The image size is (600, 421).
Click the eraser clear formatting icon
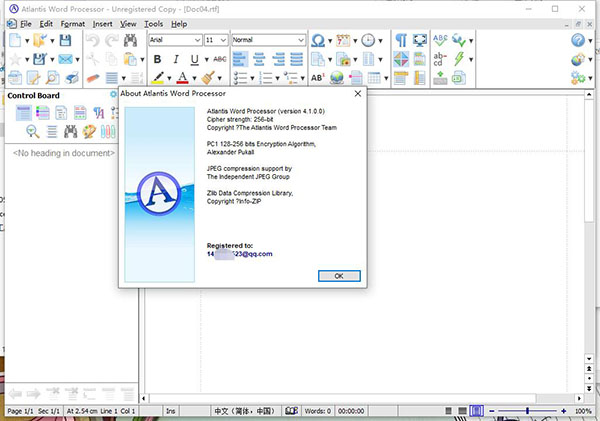(93, 78)
